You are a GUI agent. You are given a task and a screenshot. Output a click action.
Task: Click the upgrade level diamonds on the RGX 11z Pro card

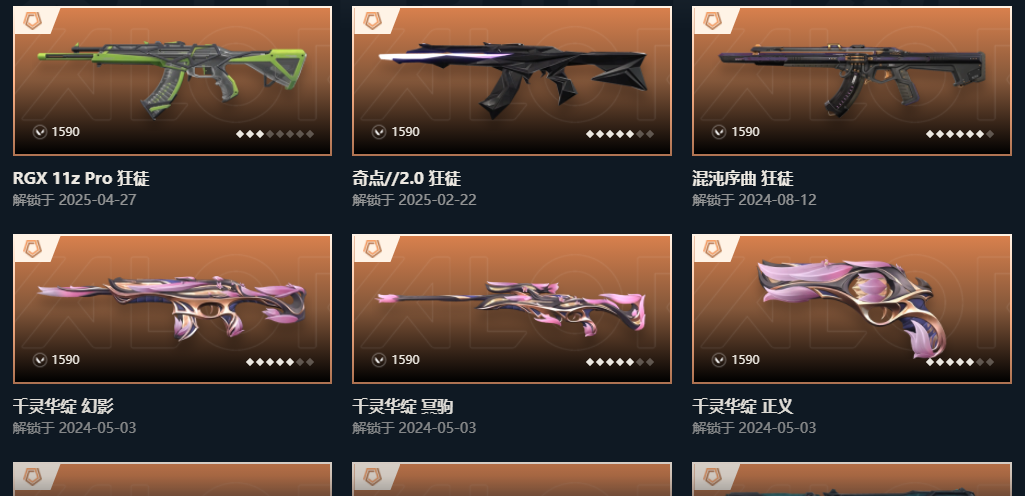[275, 134]
